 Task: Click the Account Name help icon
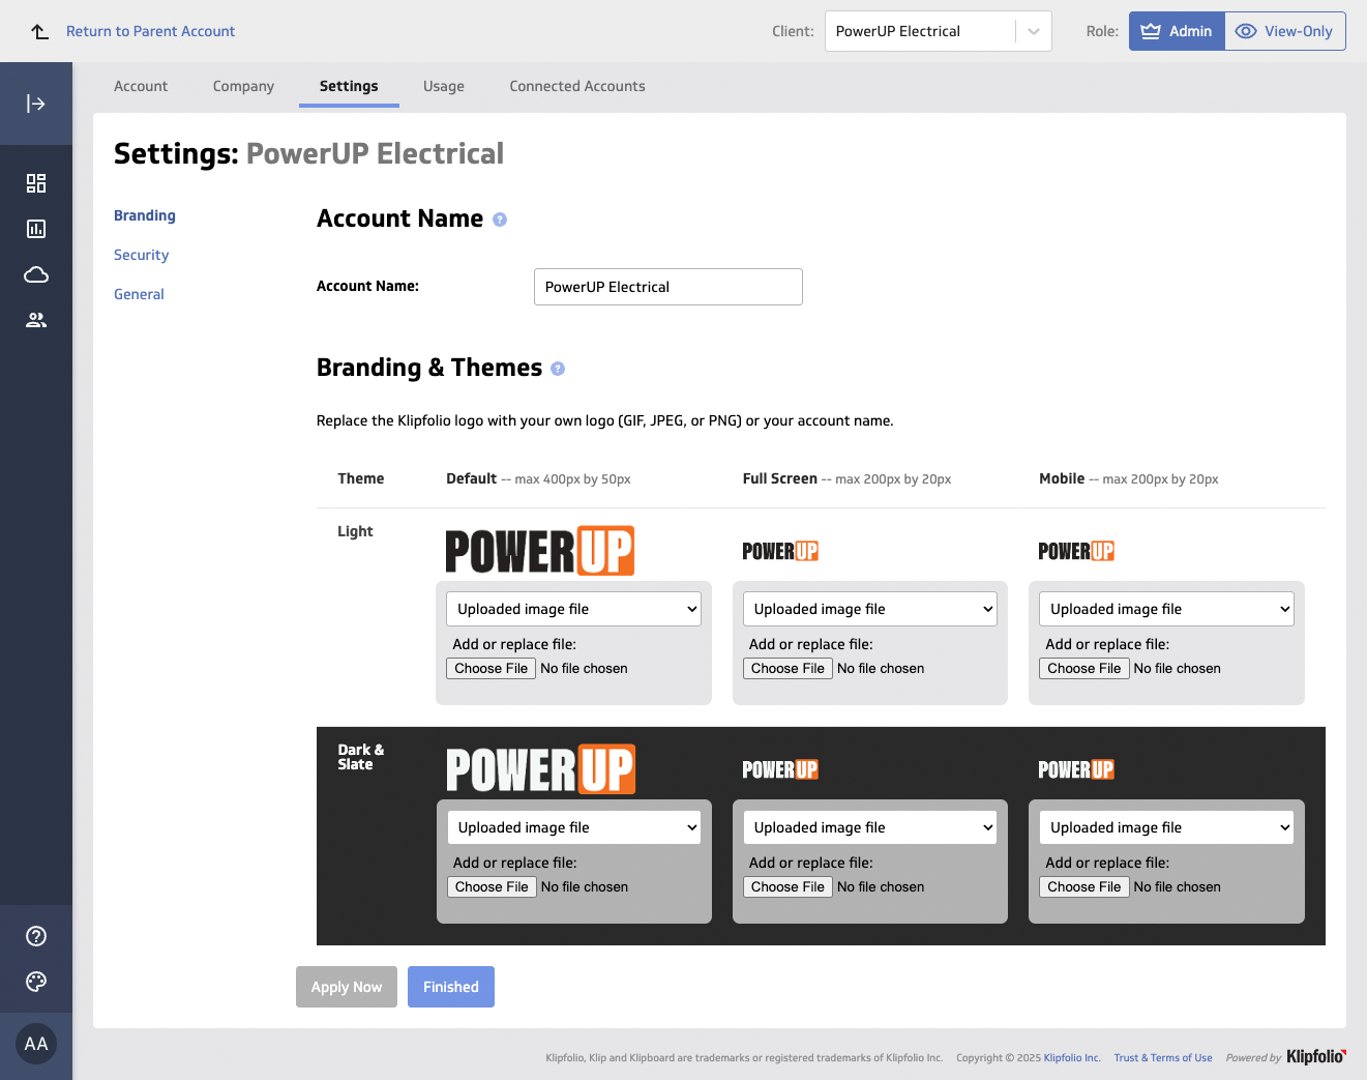click(500, 220)
